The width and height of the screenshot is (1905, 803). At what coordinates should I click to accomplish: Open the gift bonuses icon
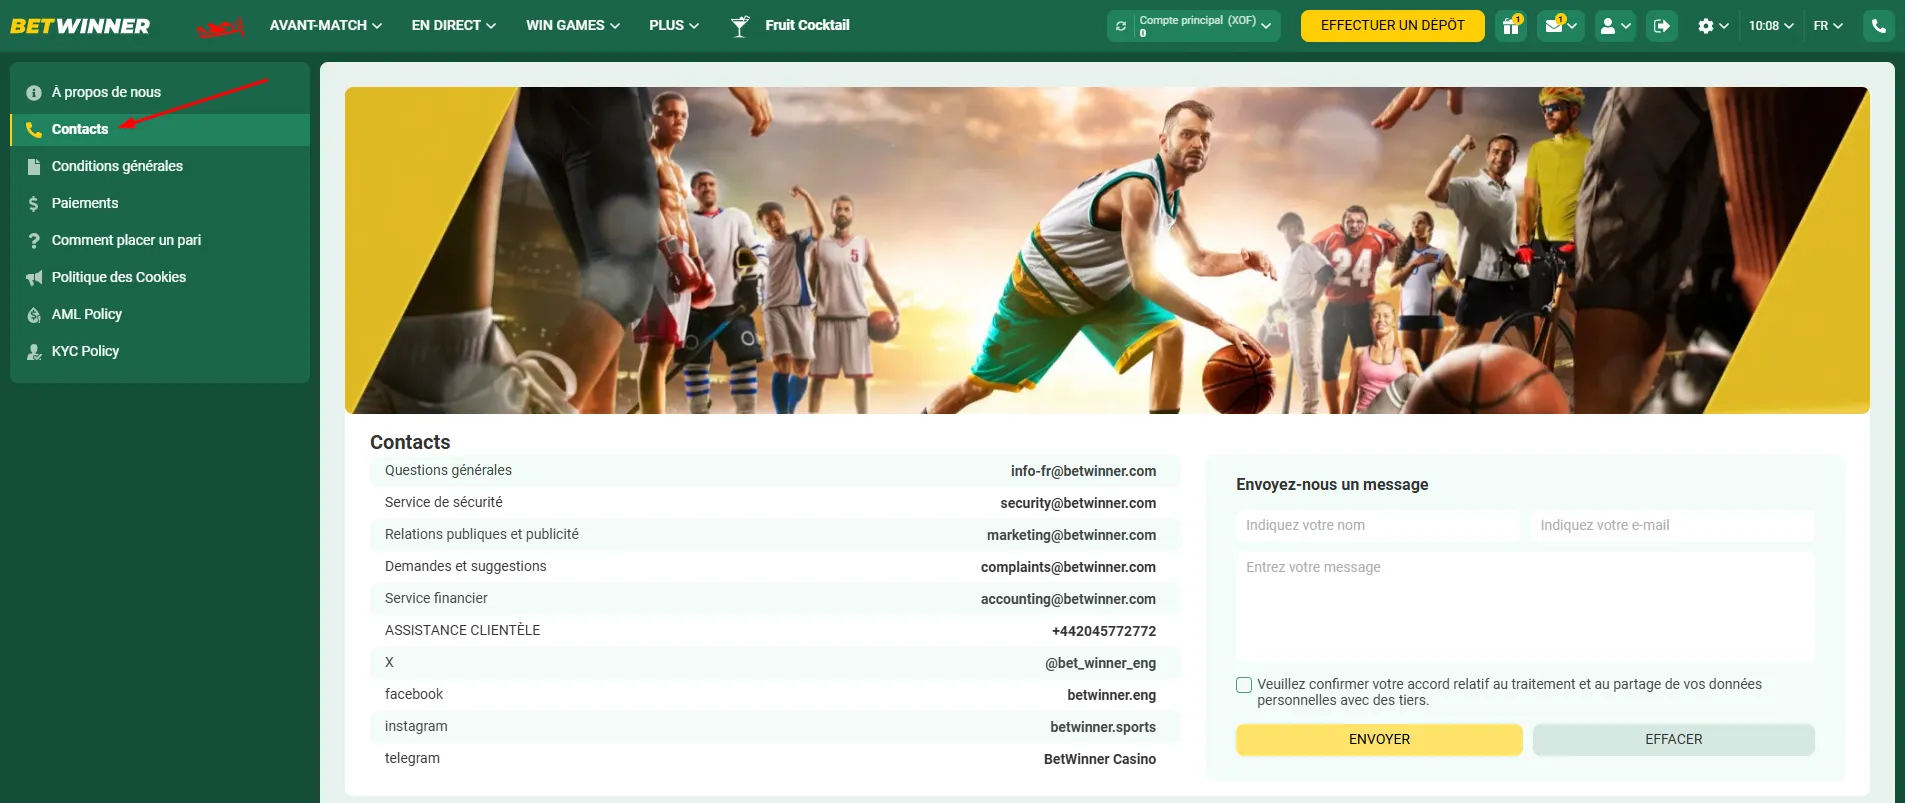[1511, 26]
